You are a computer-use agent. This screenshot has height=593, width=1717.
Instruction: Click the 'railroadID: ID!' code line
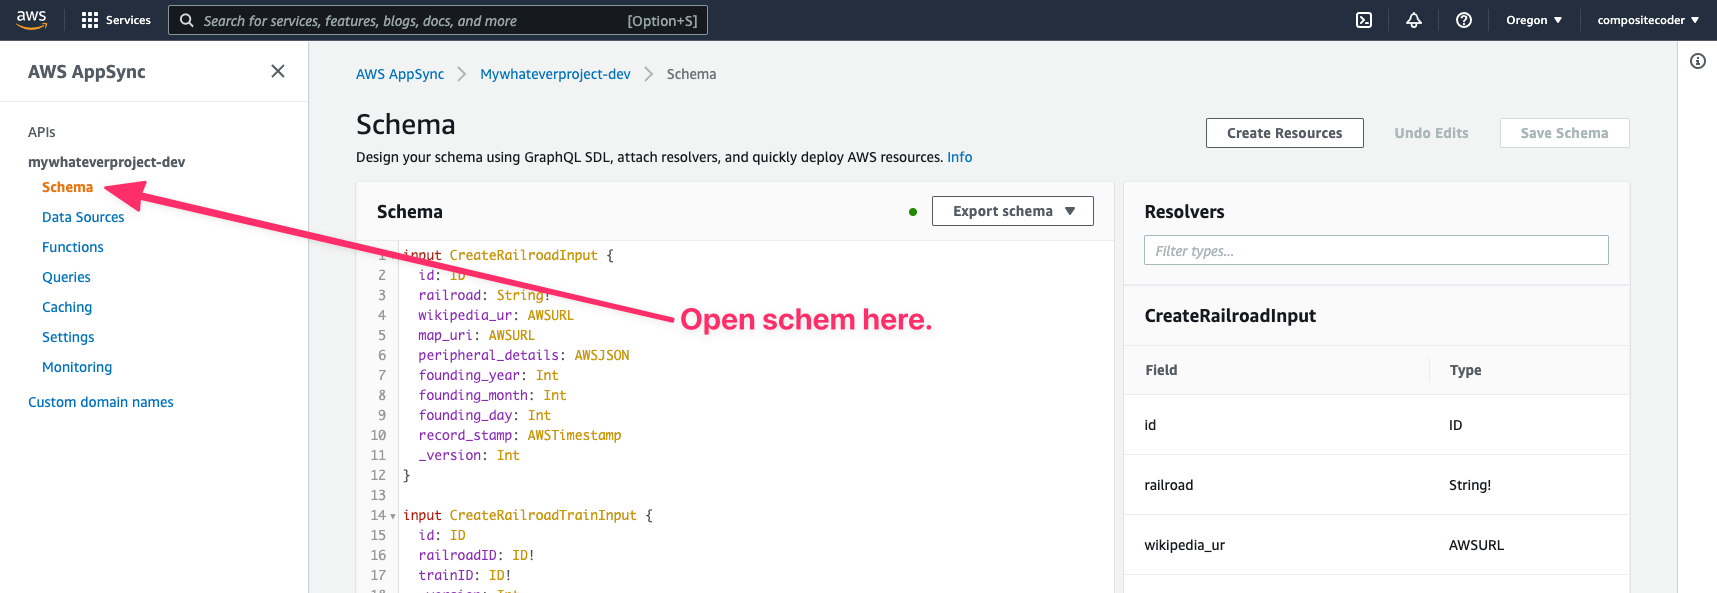[x=477, y=555]
